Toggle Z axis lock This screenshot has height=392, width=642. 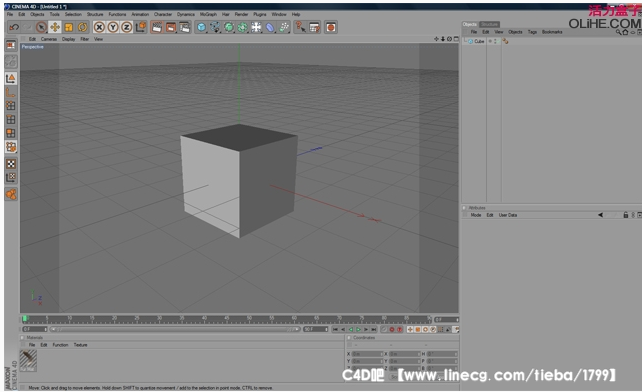click(x=127, y=27)
